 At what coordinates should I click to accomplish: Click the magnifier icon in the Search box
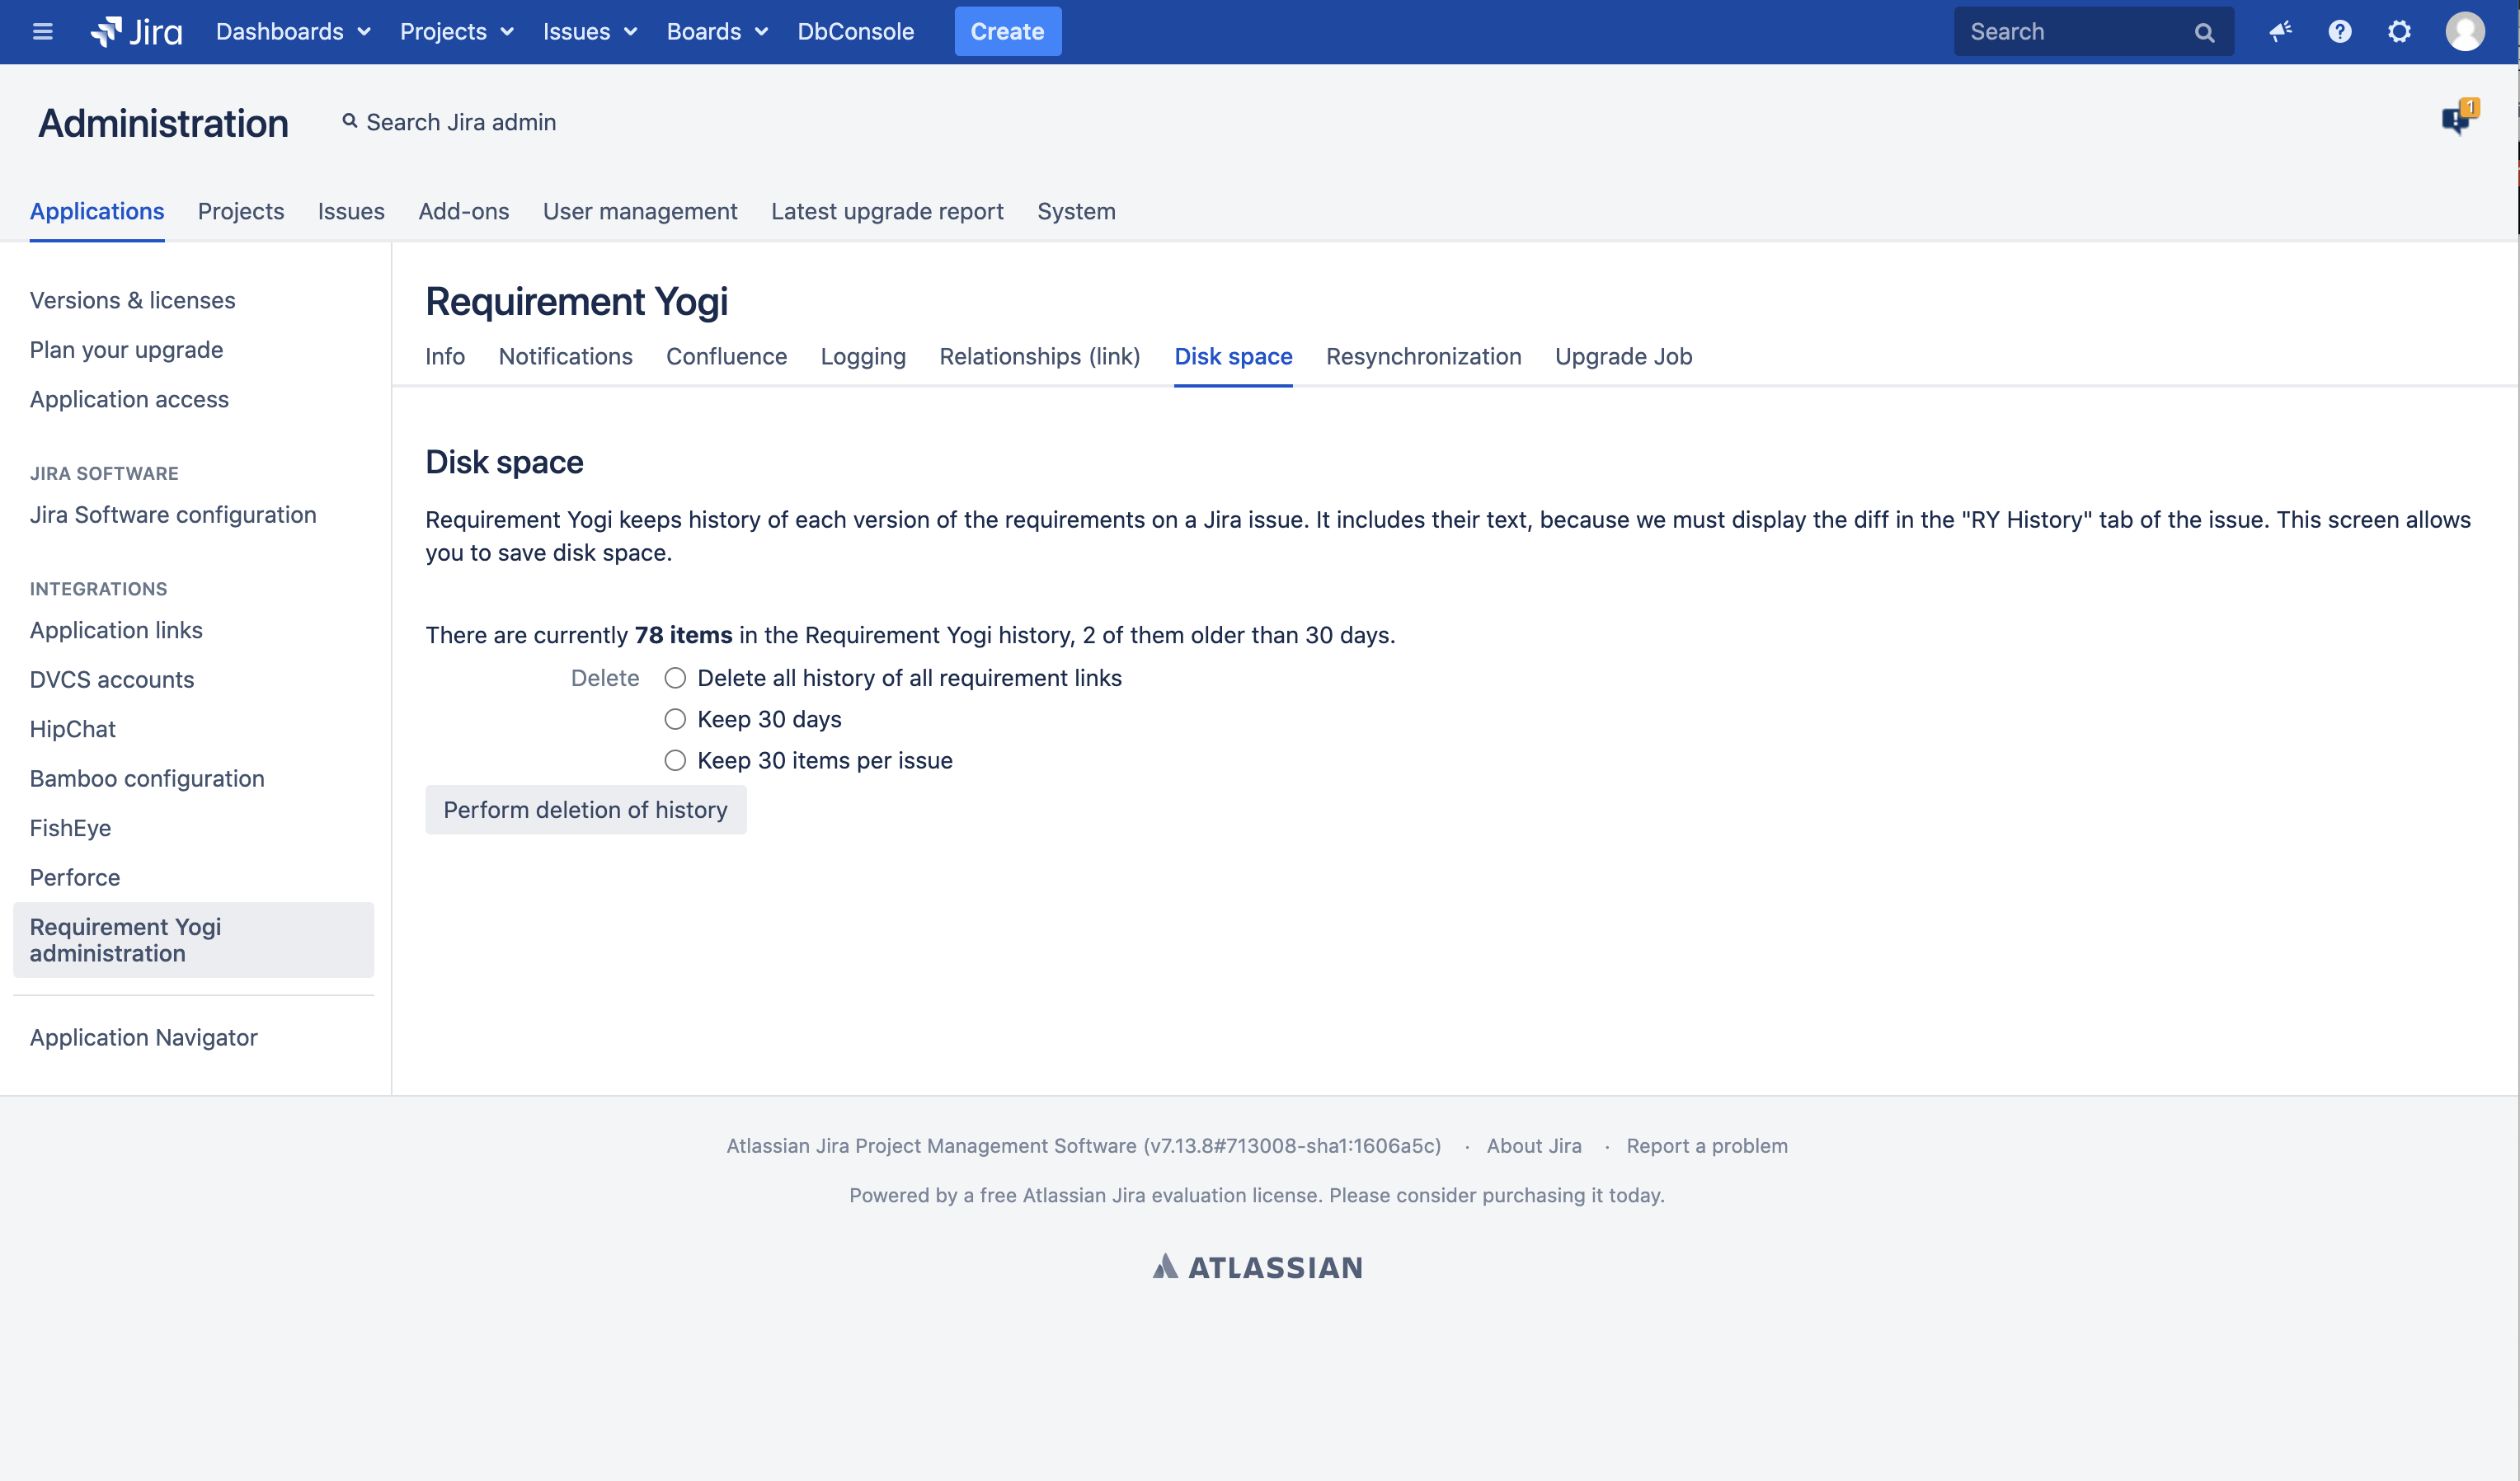pos(2204,32)
